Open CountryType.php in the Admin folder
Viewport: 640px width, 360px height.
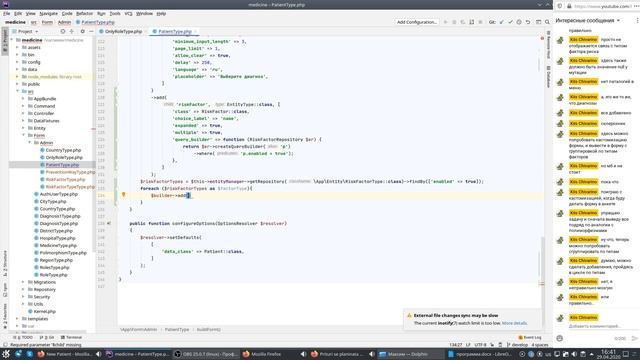pyautogui.click(x=63, y=150)
